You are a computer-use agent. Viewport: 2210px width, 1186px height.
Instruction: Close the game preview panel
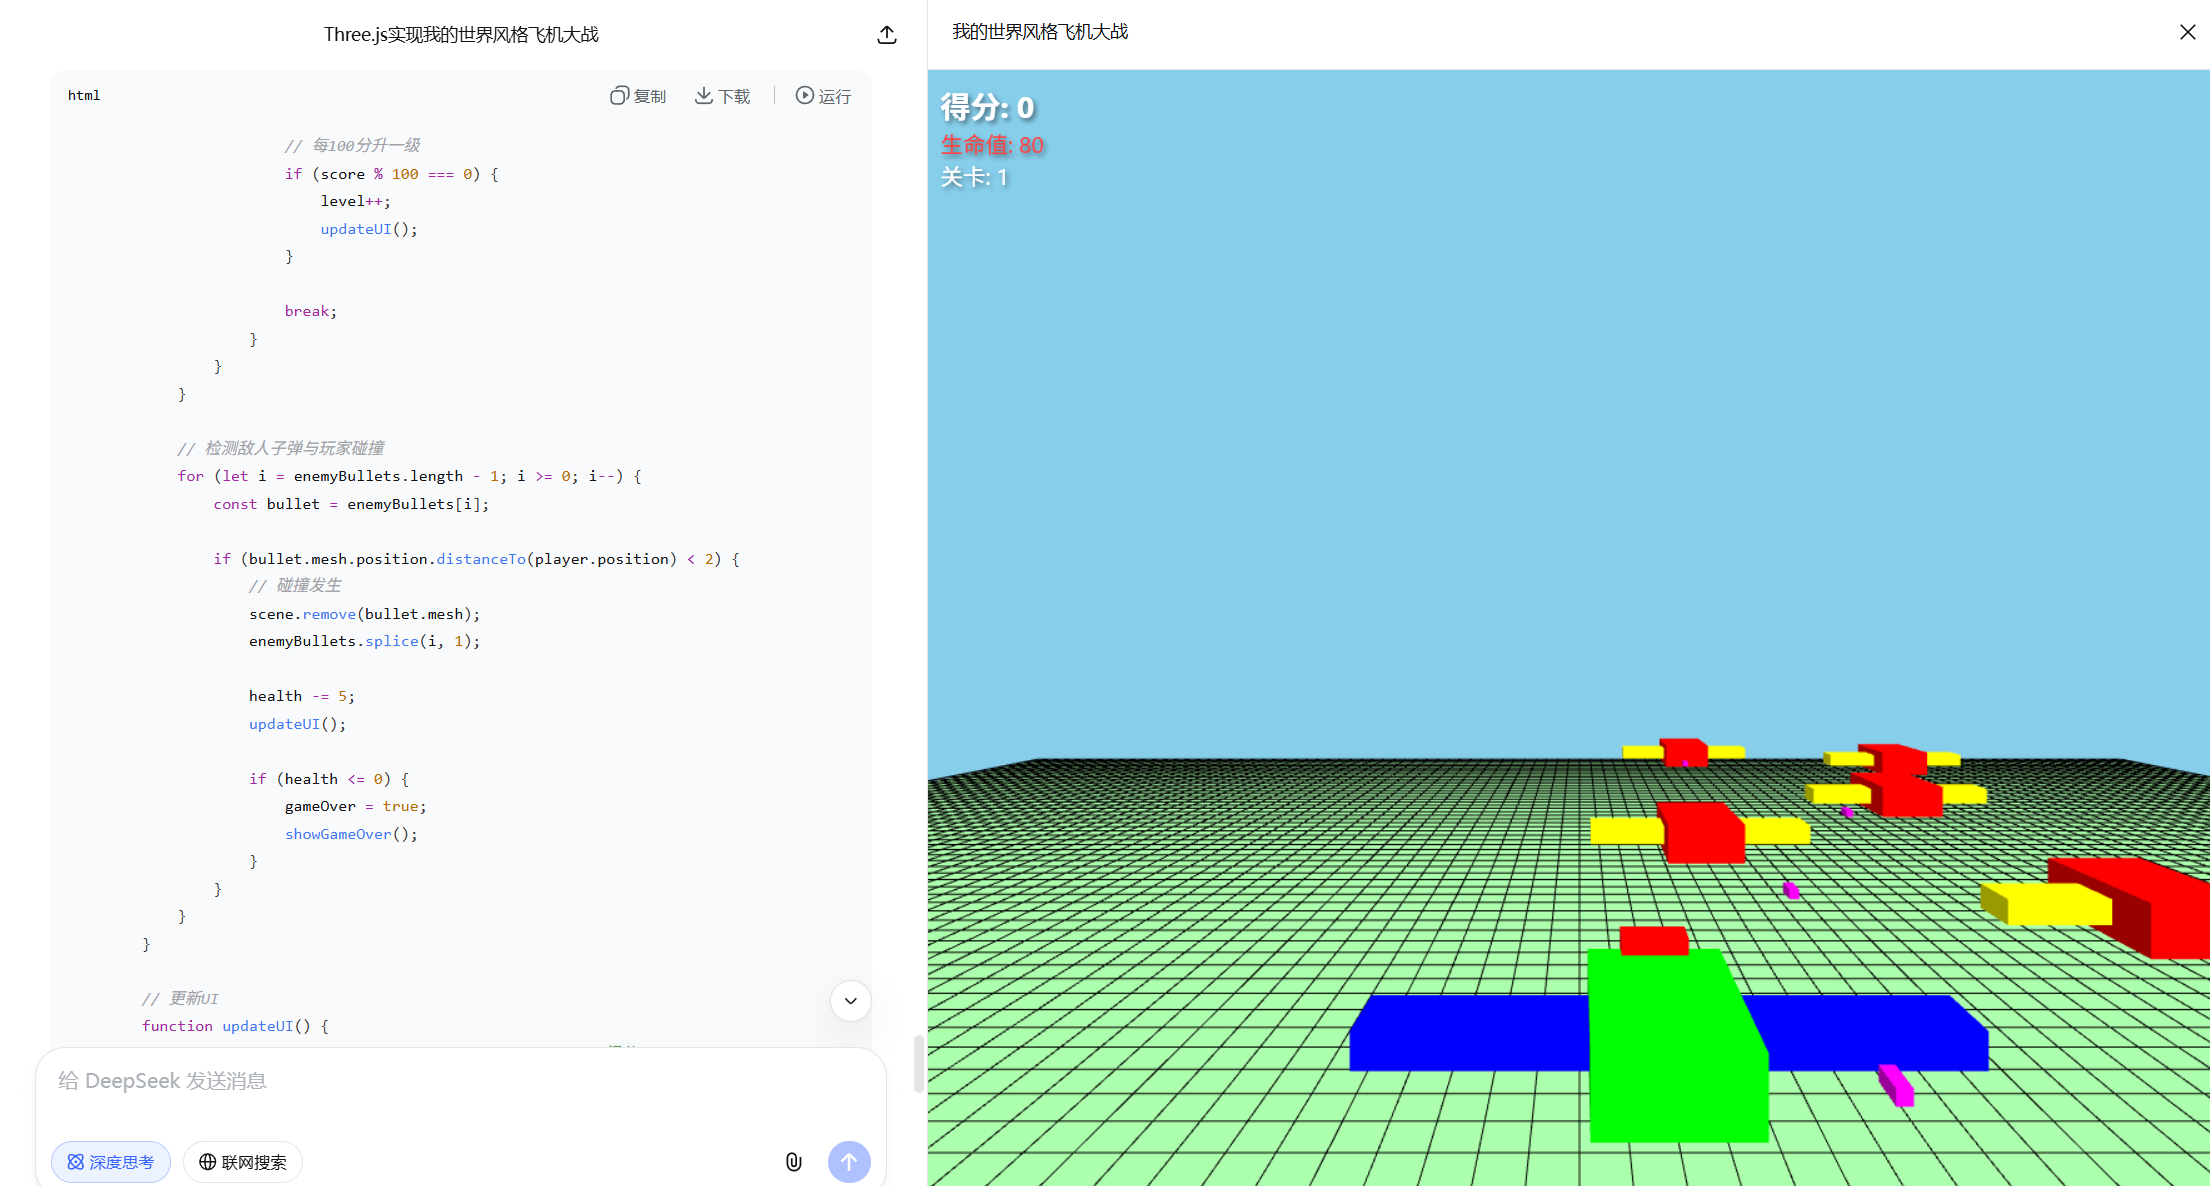[2187, 32]
